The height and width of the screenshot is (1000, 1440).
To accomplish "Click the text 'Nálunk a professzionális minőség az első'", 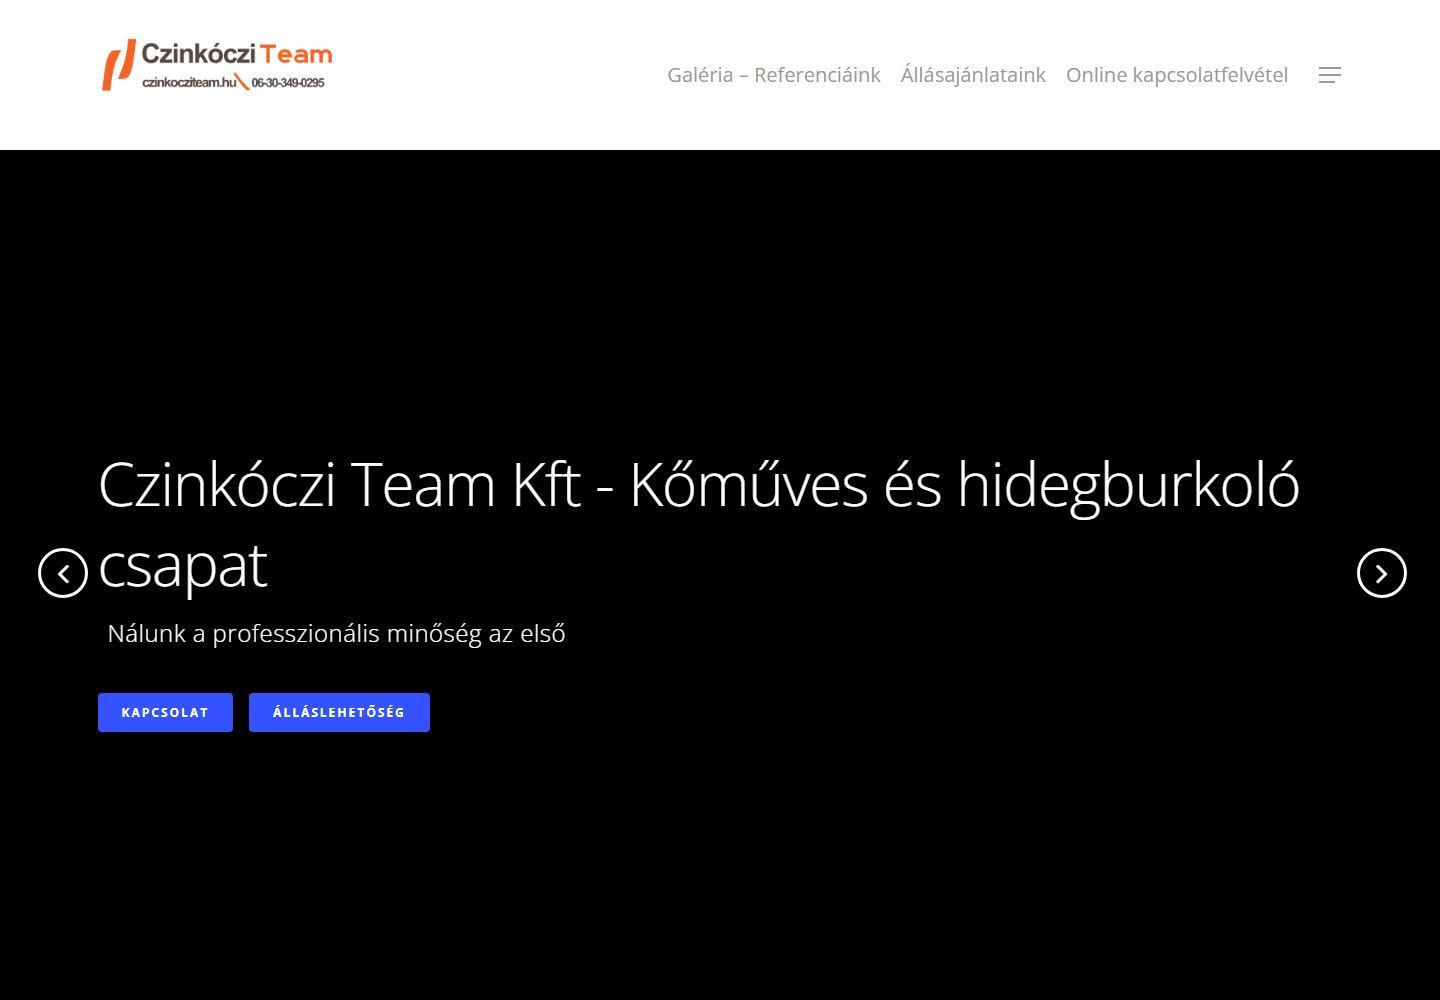I will point(336,634).
